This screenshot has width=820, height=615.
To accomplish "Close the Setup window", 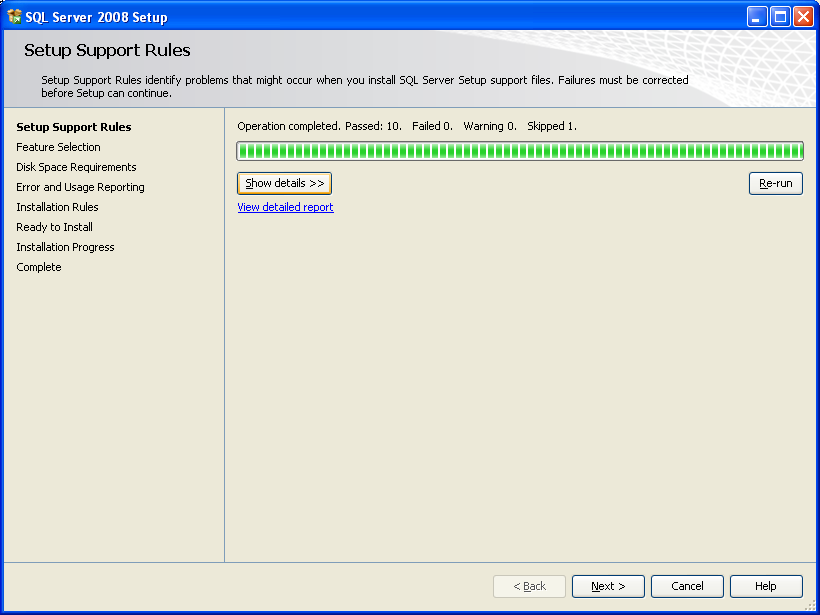I will point(803,17).
